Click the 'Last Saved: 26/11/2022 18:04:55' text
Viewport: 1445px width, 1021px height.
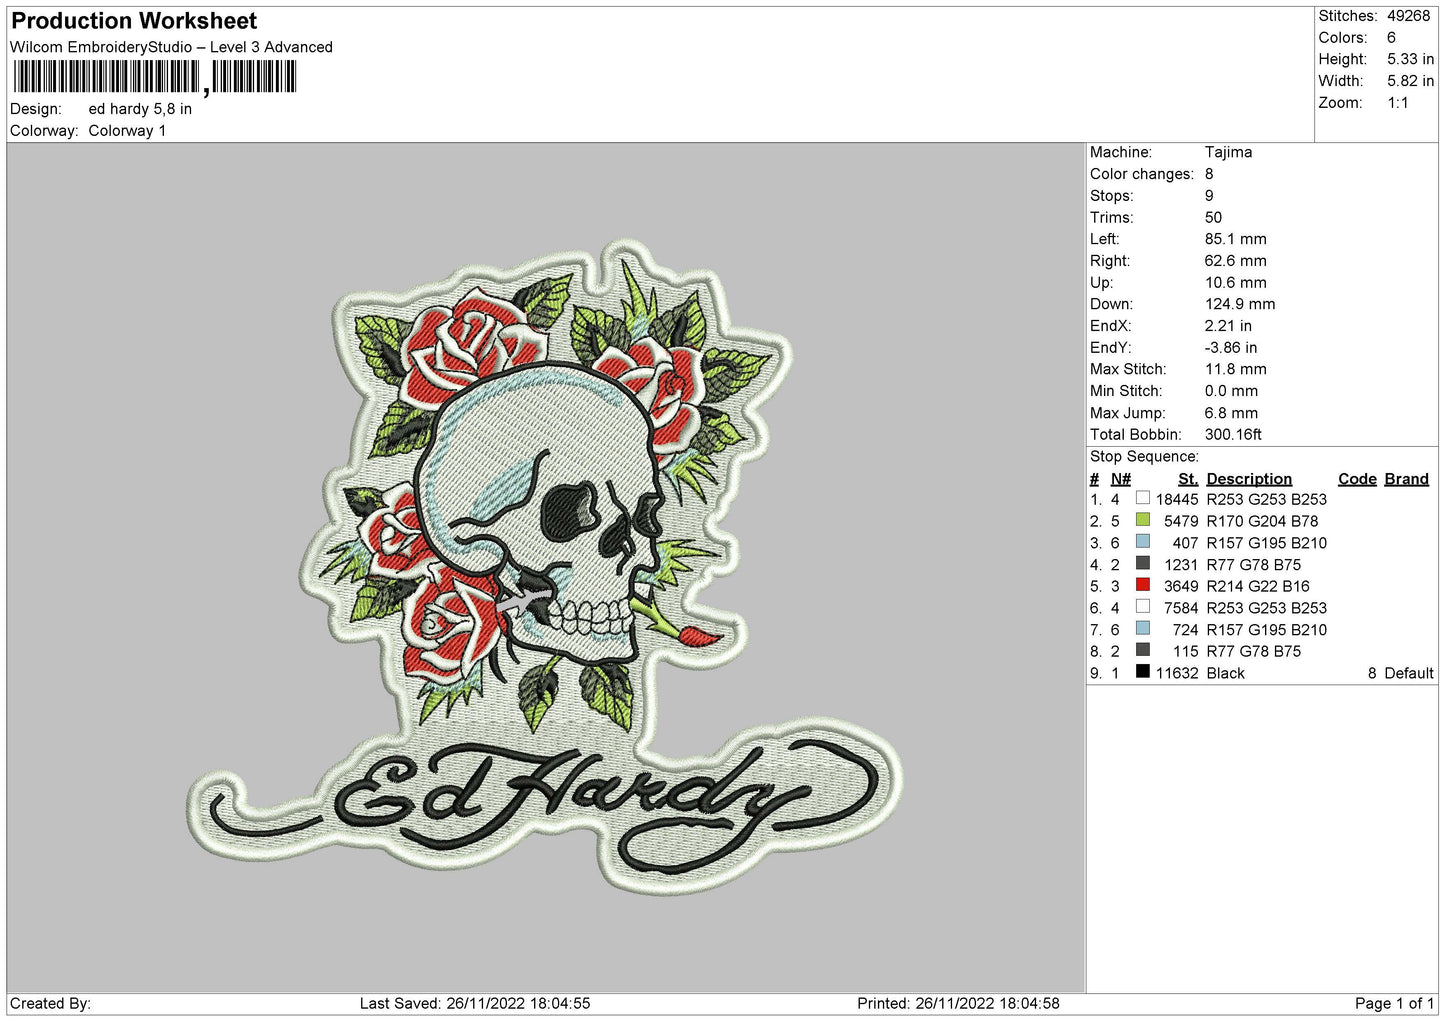click(475, 1003)
